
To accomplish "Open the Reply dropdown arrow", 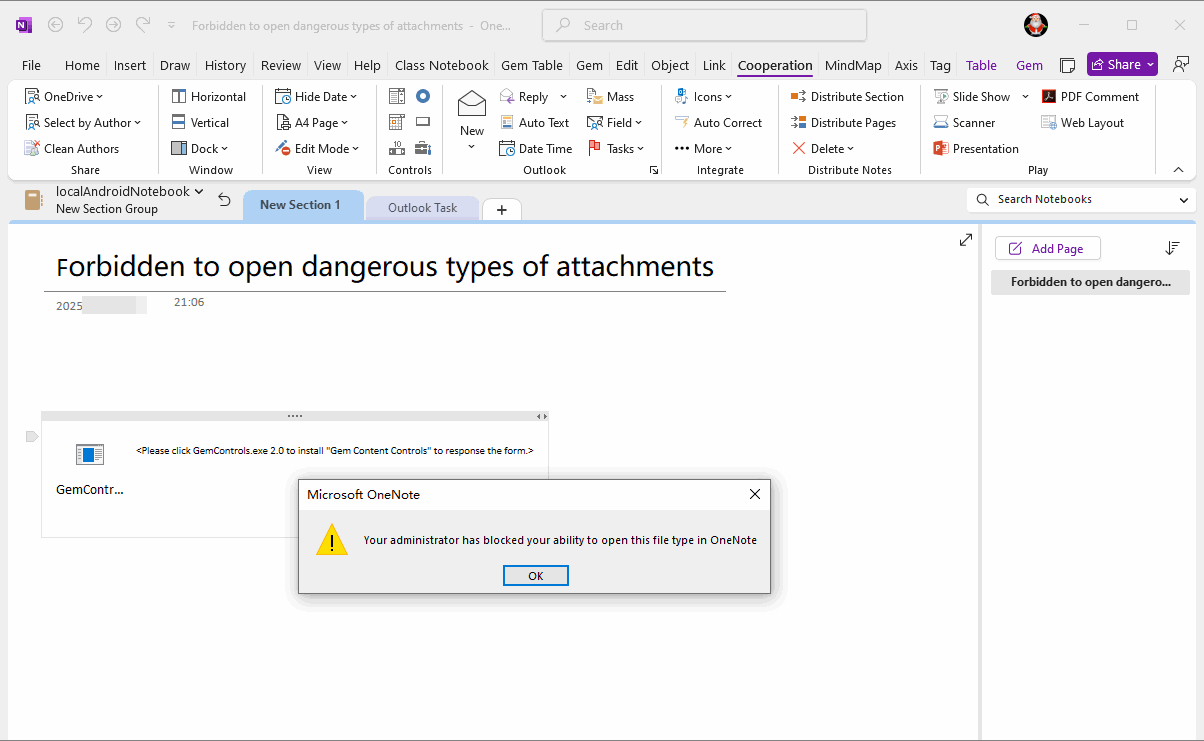I will 563,97.
